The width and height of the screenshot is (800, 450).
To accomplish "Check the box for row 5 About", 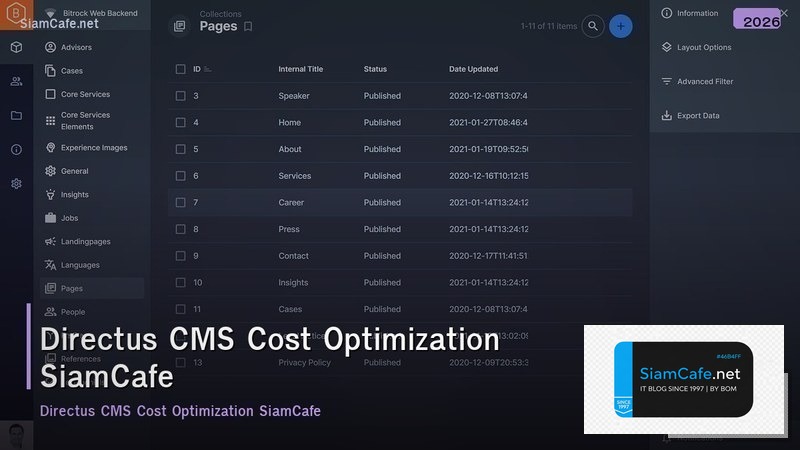I will point(181,149).
